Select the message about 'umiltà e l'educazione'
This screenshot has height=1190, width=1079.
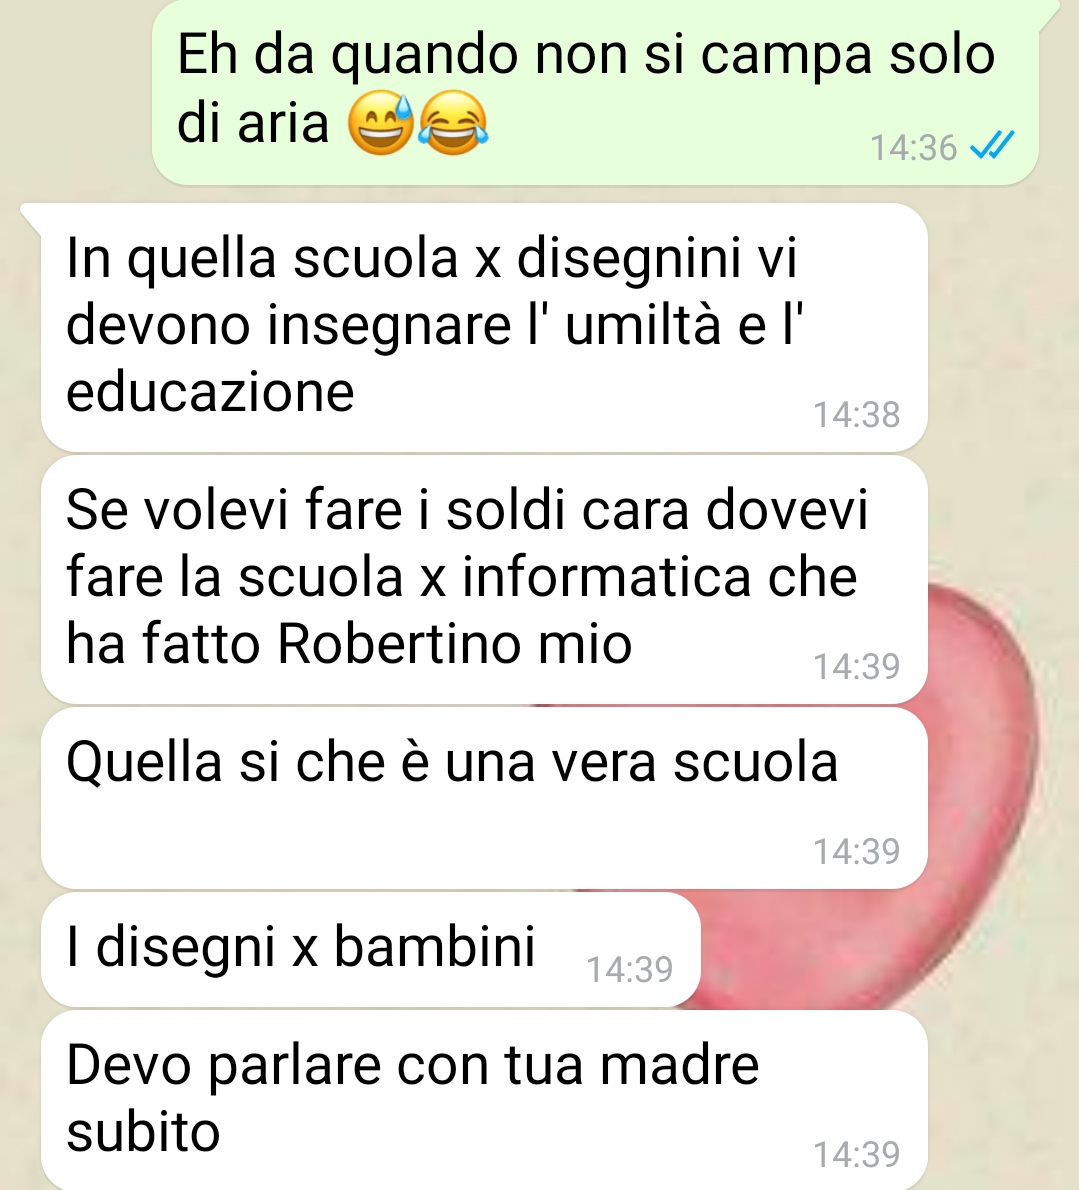point(484,328)
